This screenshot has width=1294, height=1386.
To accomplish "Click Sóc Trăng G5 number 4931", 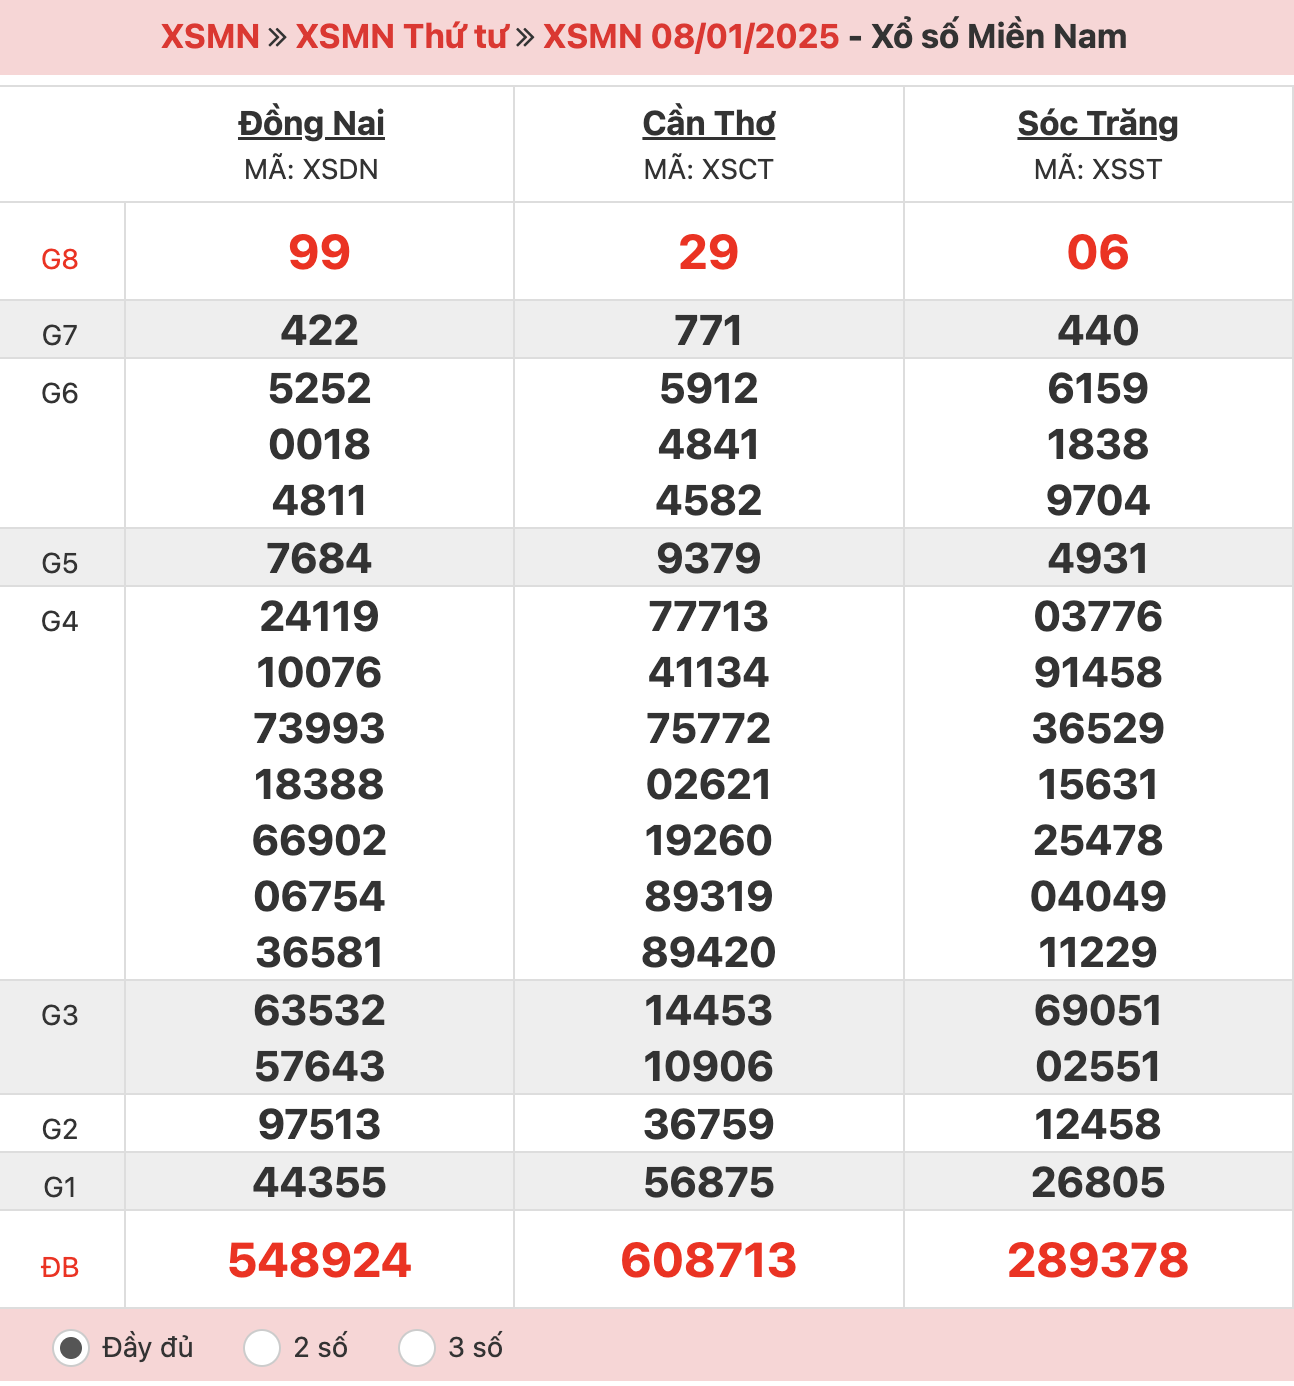I will click(1098, 558).
